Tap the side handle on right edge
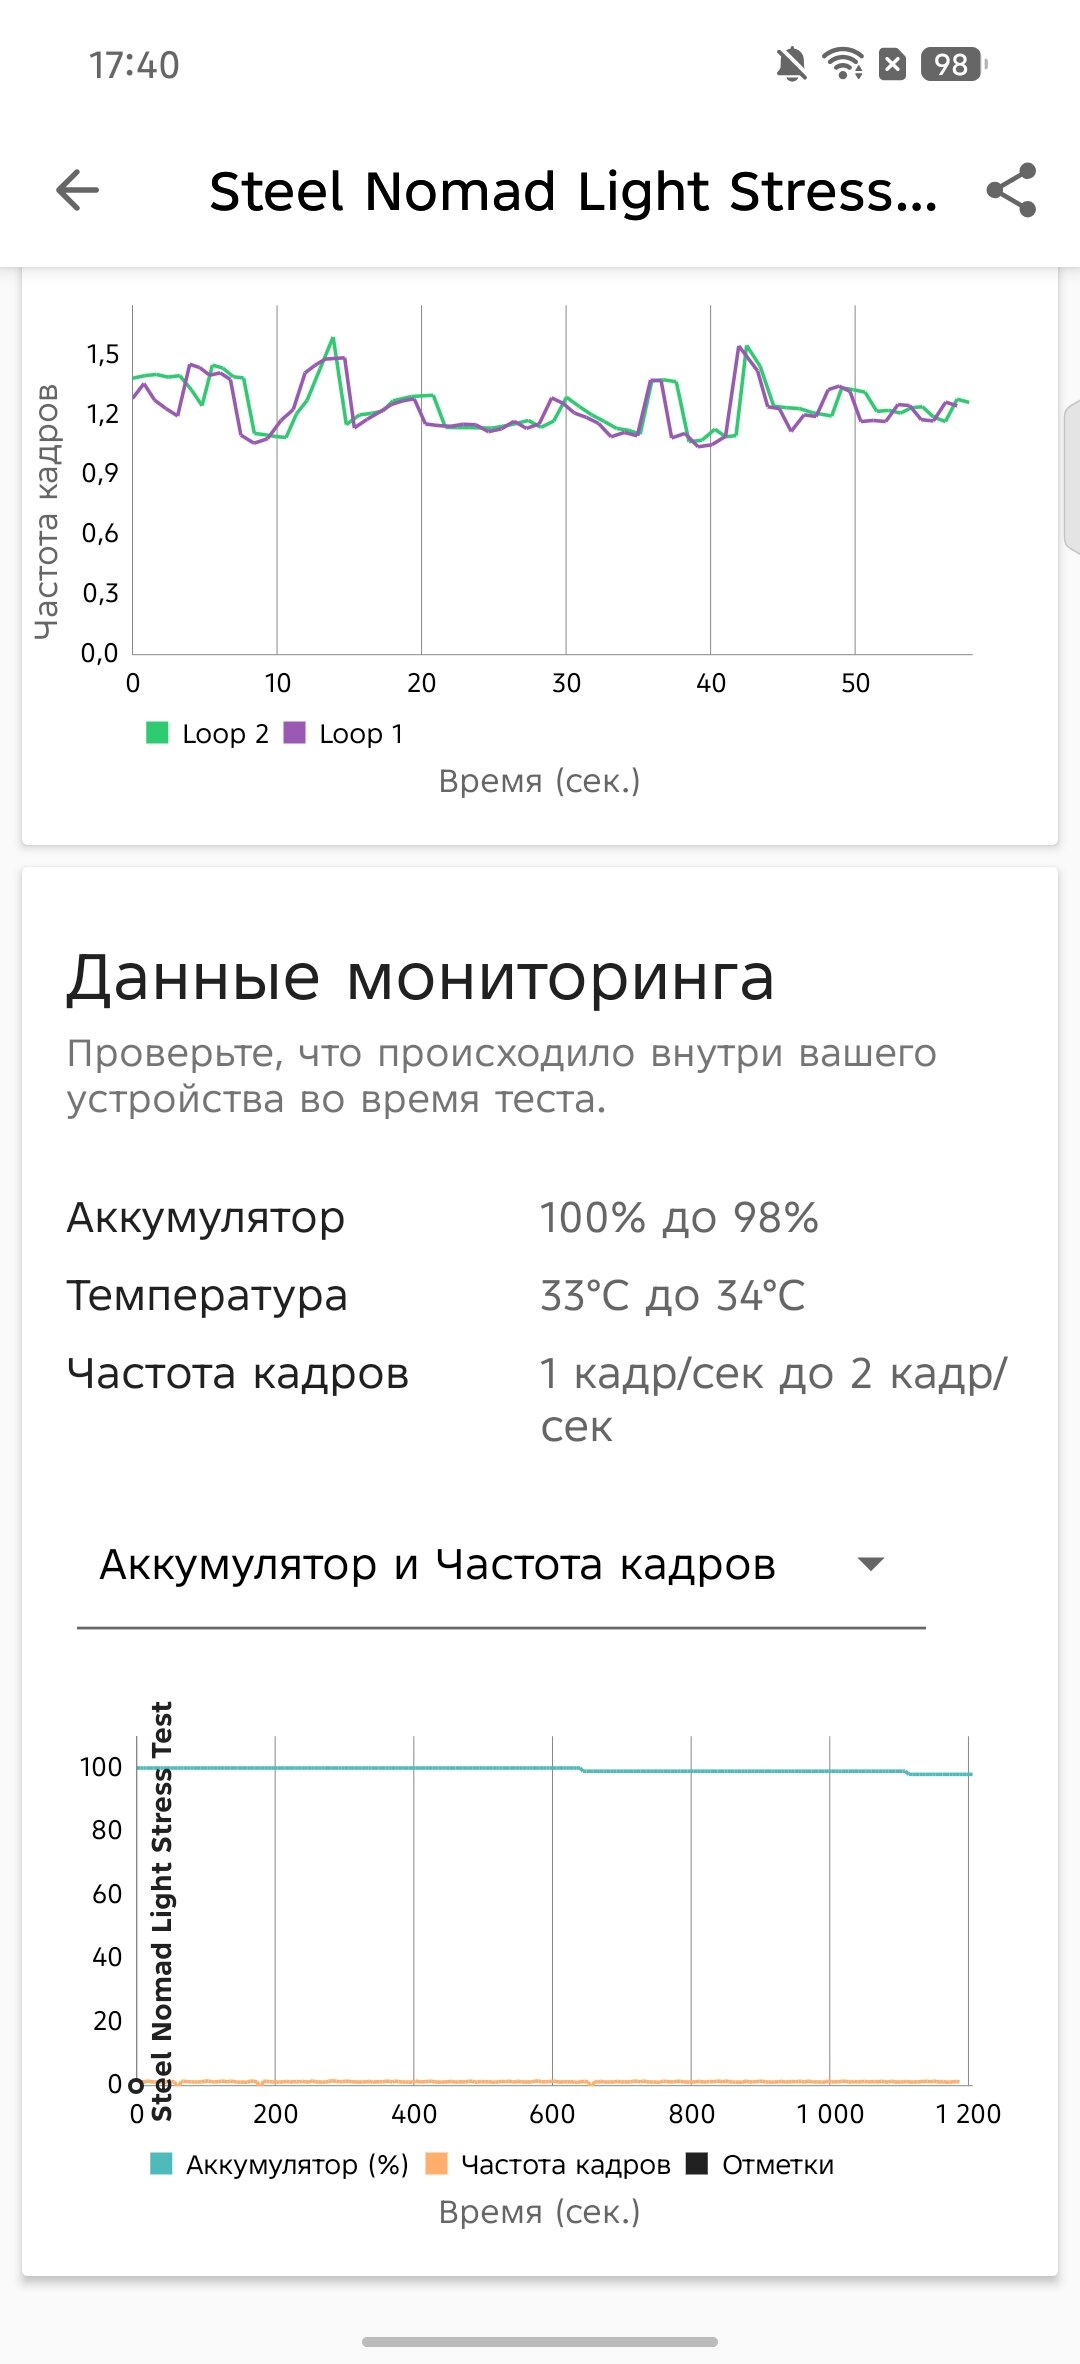Image resolution: width=1080 pixels, height=2364 pixels. (1071, 476)
